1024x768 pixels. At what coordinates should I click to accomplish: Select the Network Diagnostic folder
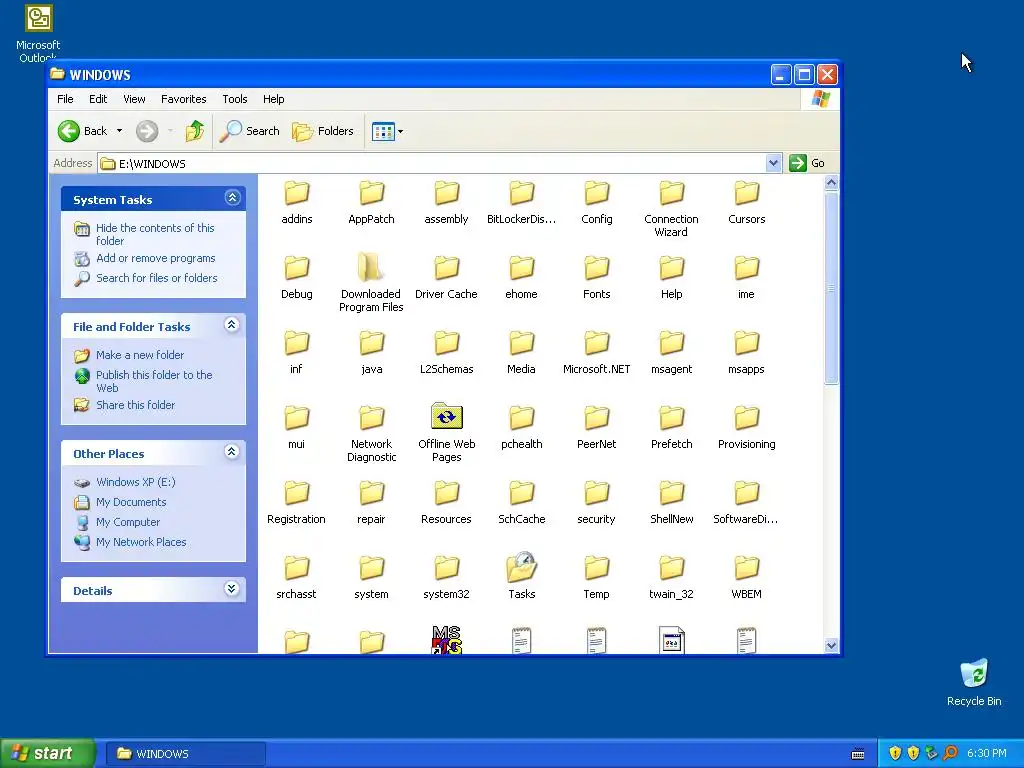pos(371,417)
